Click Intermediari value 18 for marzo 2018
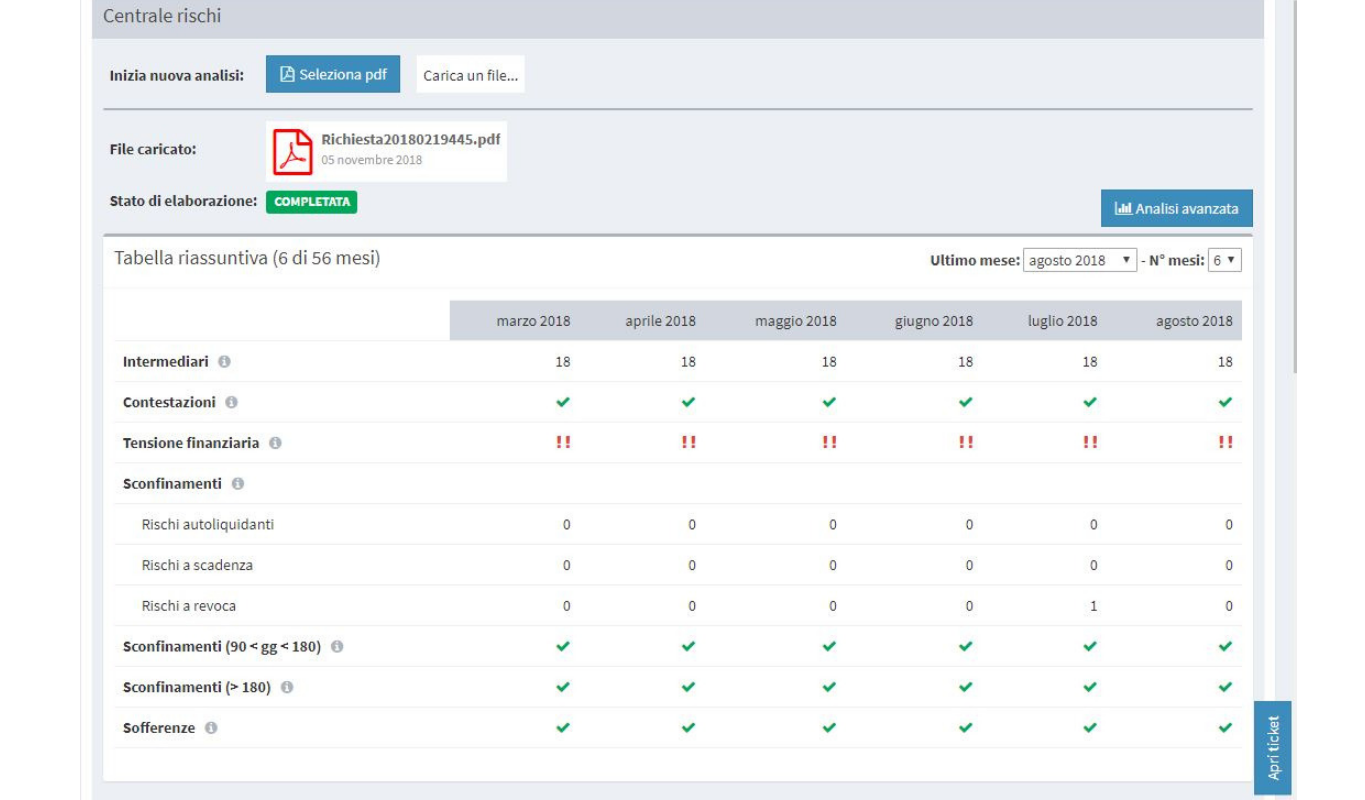The image size is (1365, 800). (563, 362)
